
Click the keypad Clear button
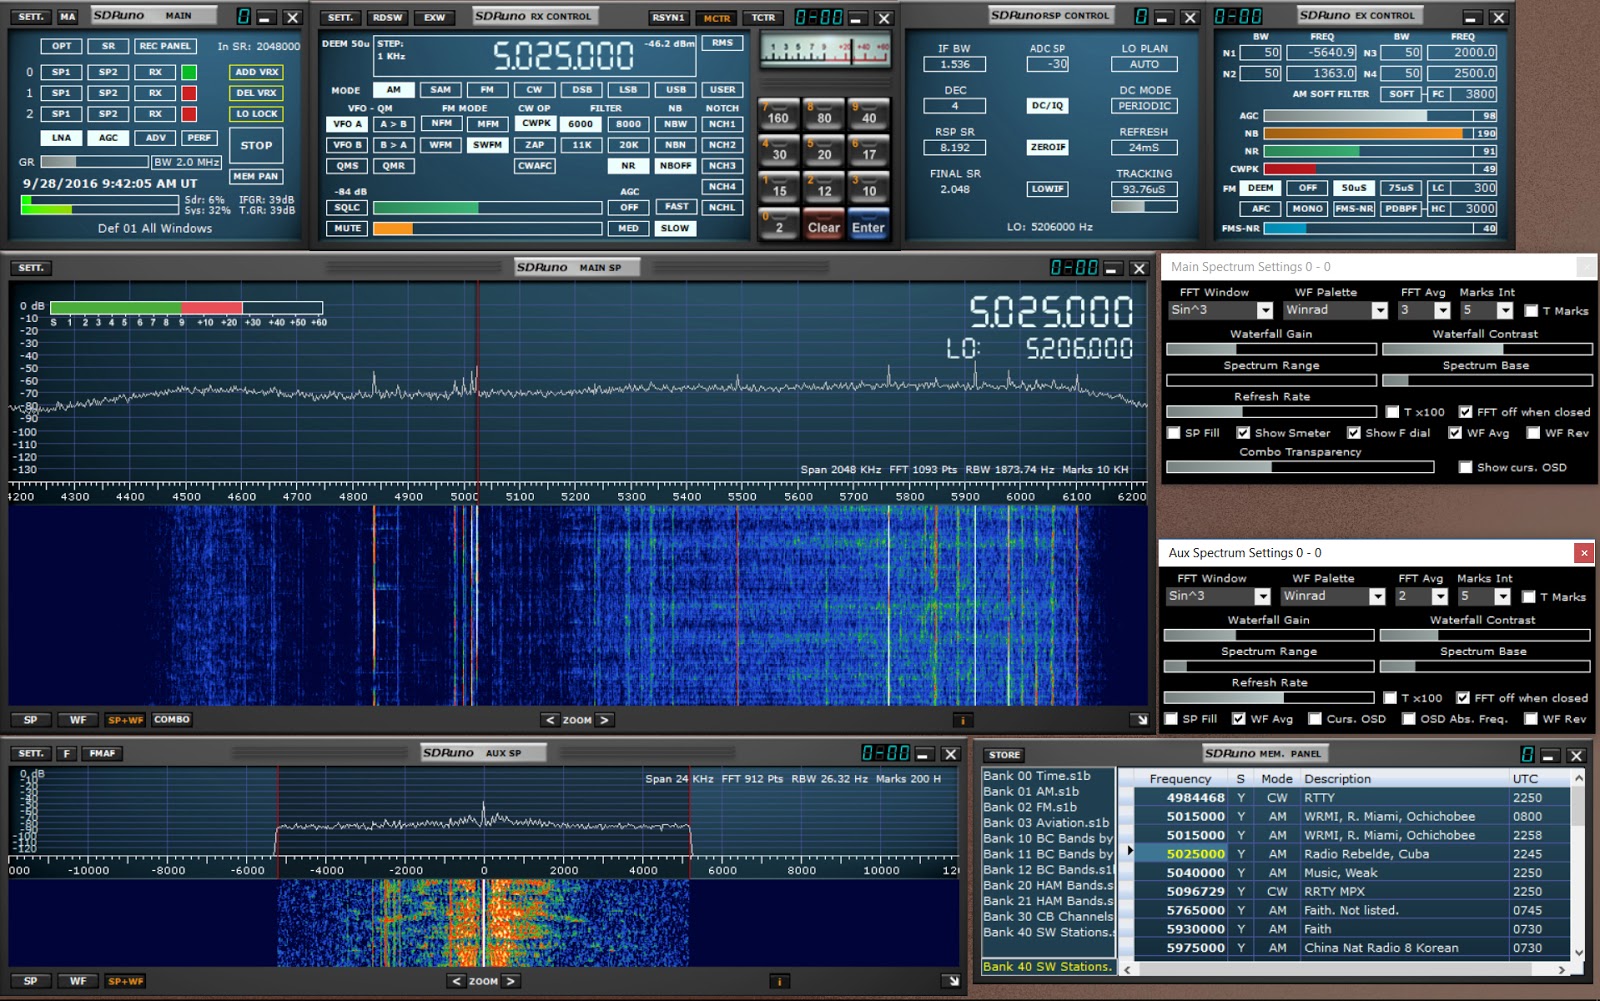pyautogui.click(x=824, y=224)
